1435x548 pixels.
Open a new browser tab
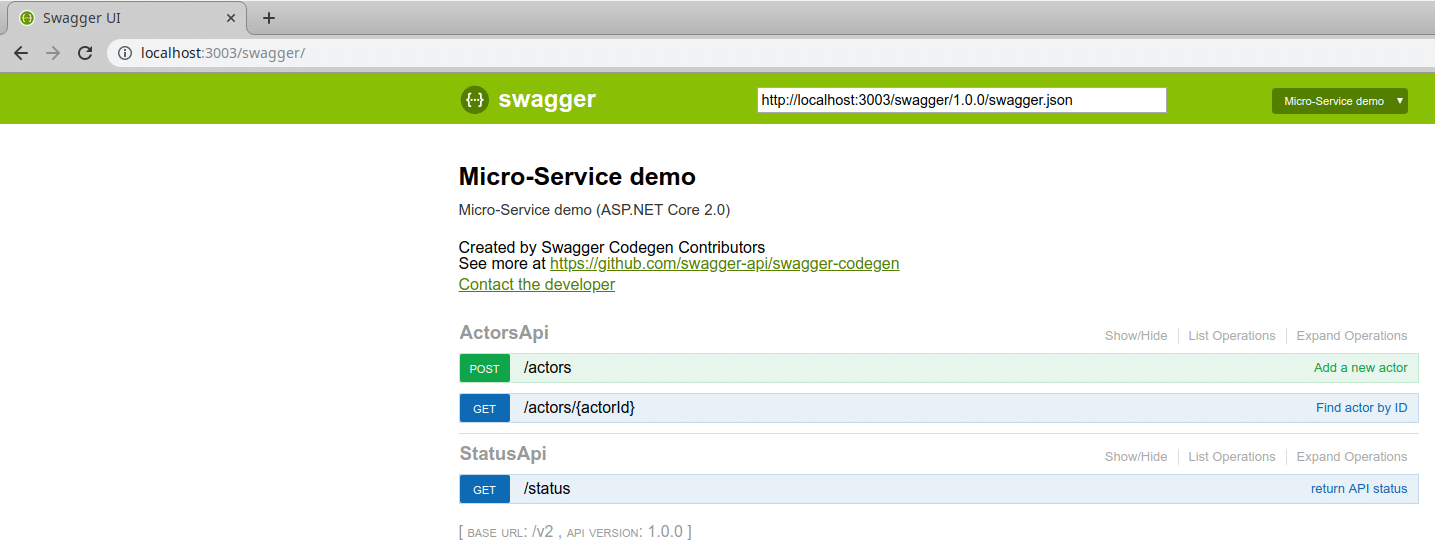click(268, 18)
